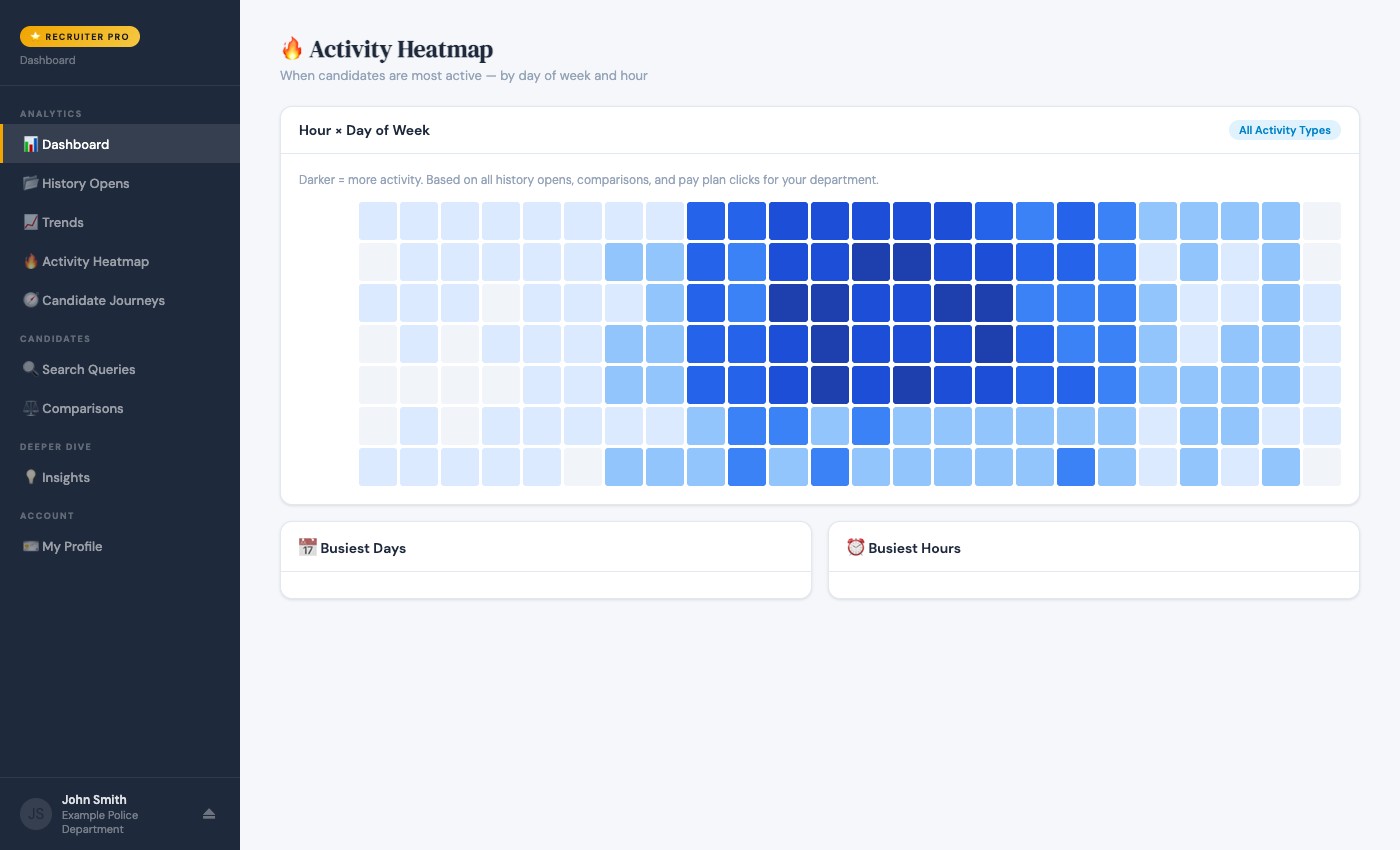Click the Busiest Hours alarm clock icon

point(855,547)
